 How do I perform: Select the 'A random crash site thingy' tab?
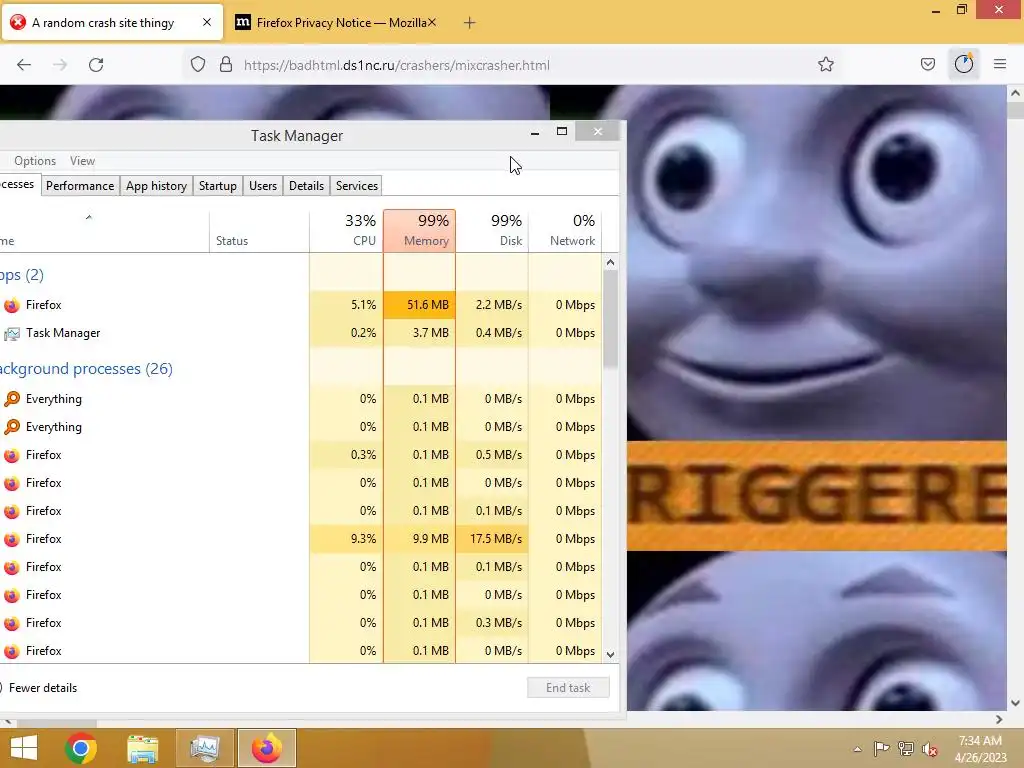pos(111,23)
